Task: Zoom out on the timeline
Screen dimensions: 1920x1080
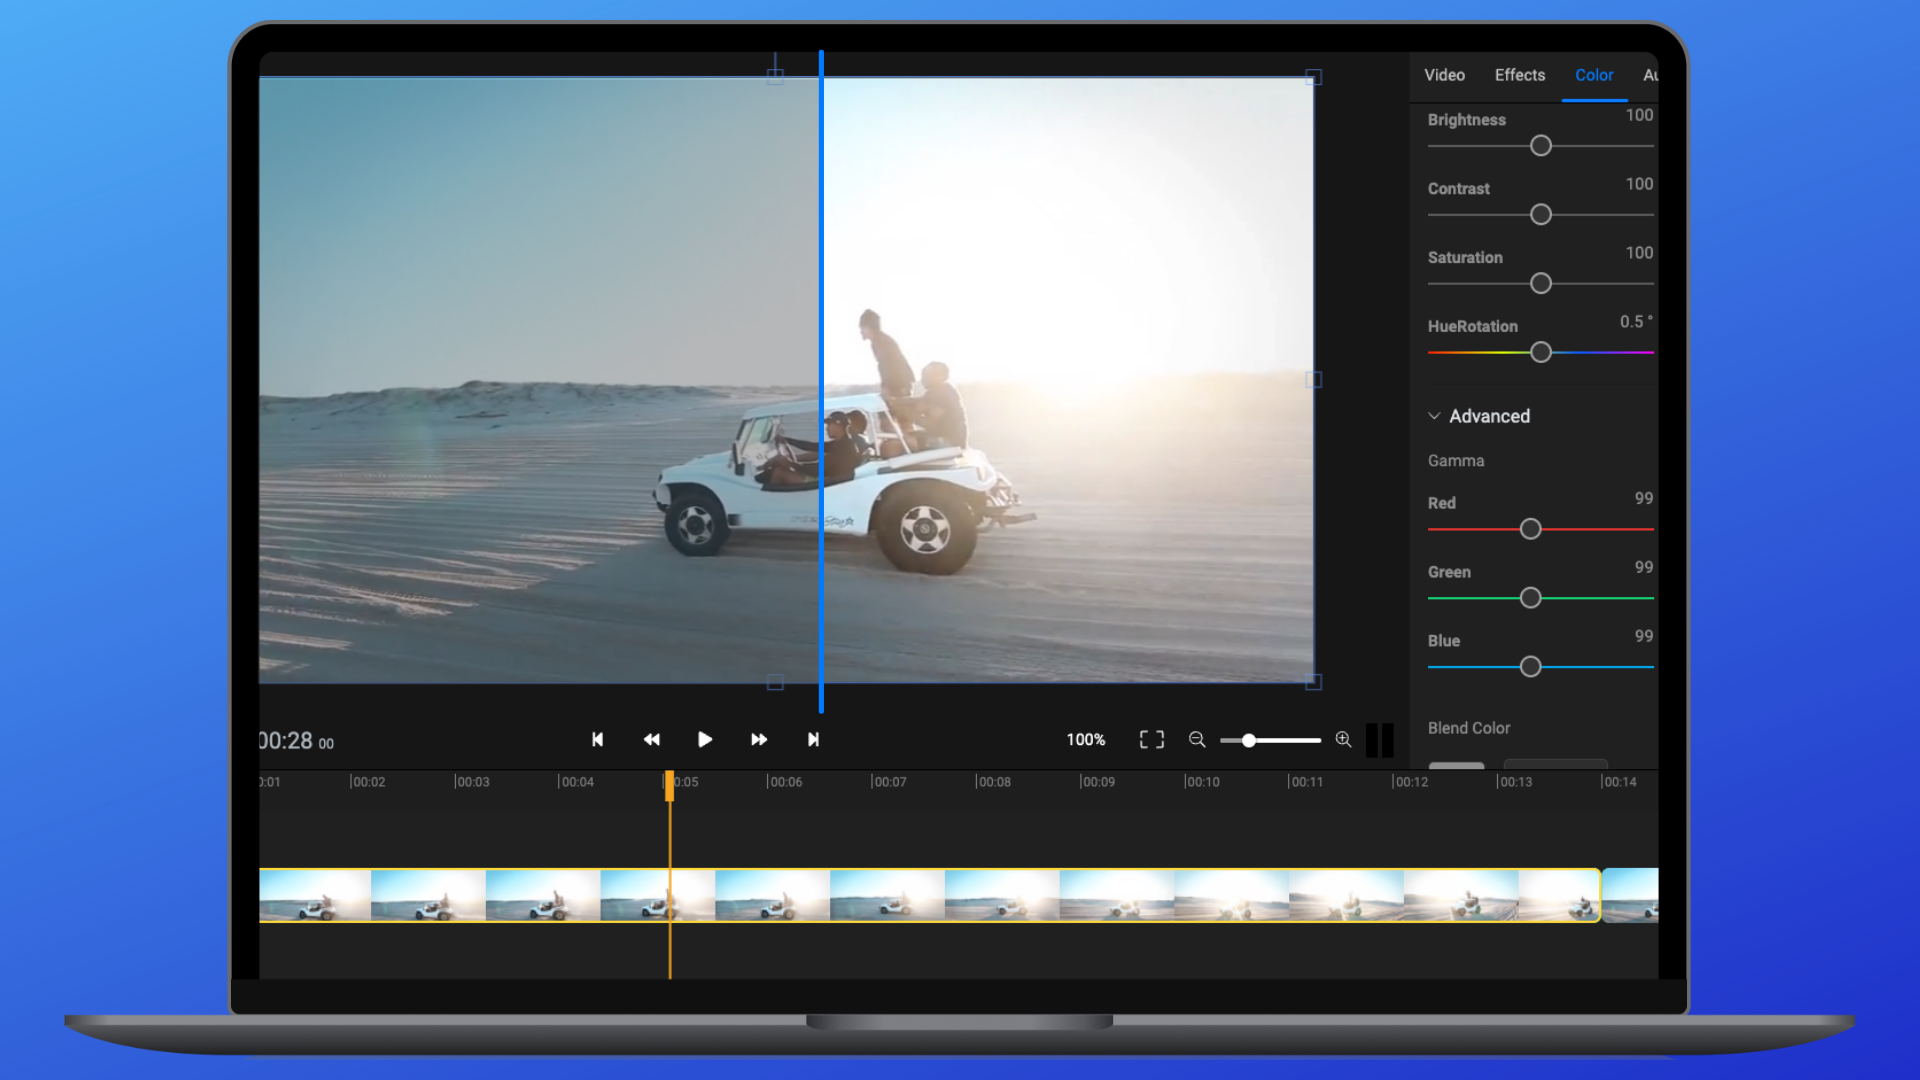Action: pos(1197,740)
